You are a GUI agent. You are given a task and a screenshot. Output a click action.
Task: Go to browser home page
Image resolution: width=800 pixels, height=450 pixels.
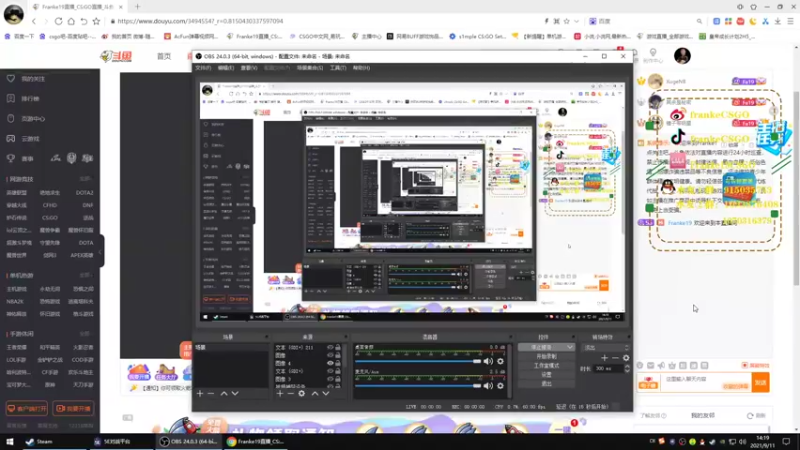click(71, 21)
